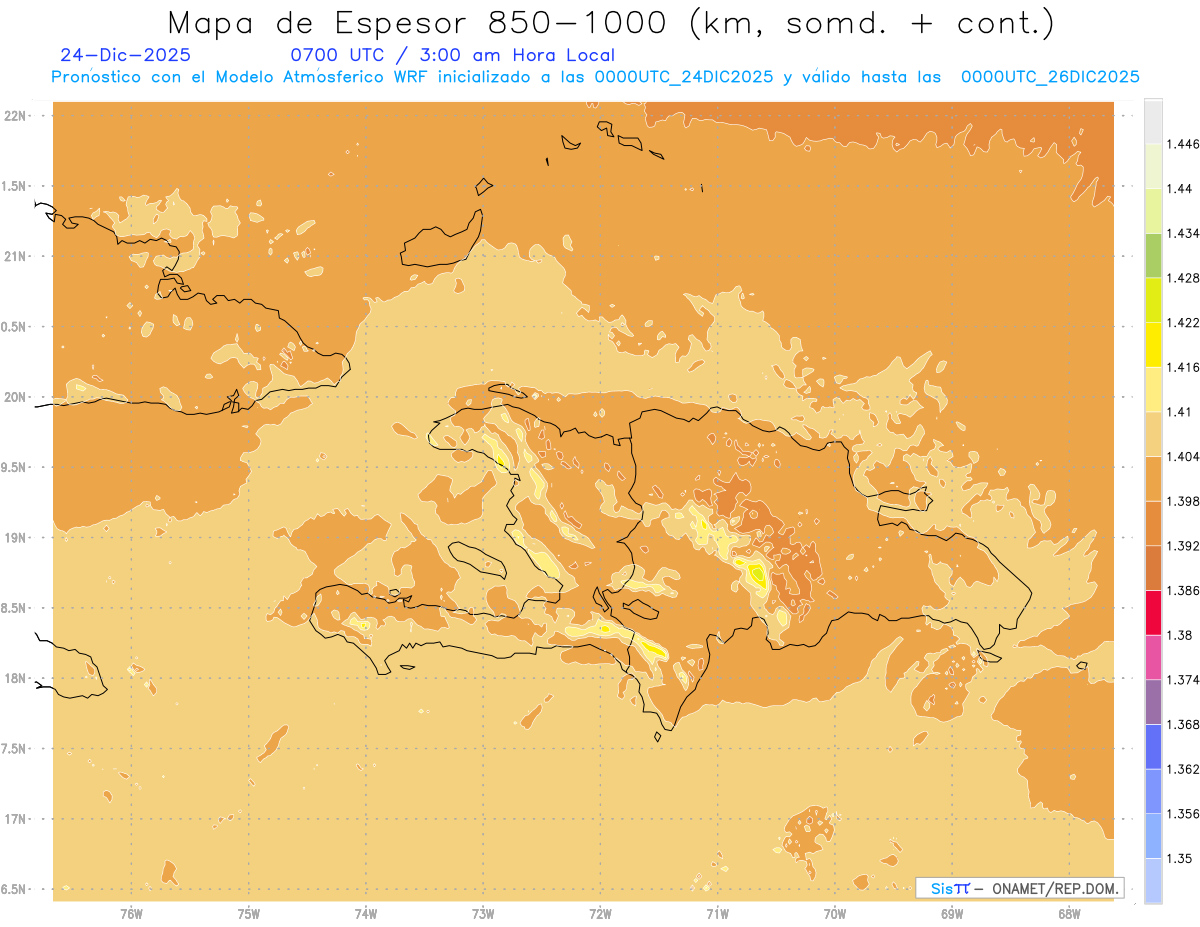Click the latitude label '22N'
Viewport: 1200px width, 927px height.
click(17, 115)
